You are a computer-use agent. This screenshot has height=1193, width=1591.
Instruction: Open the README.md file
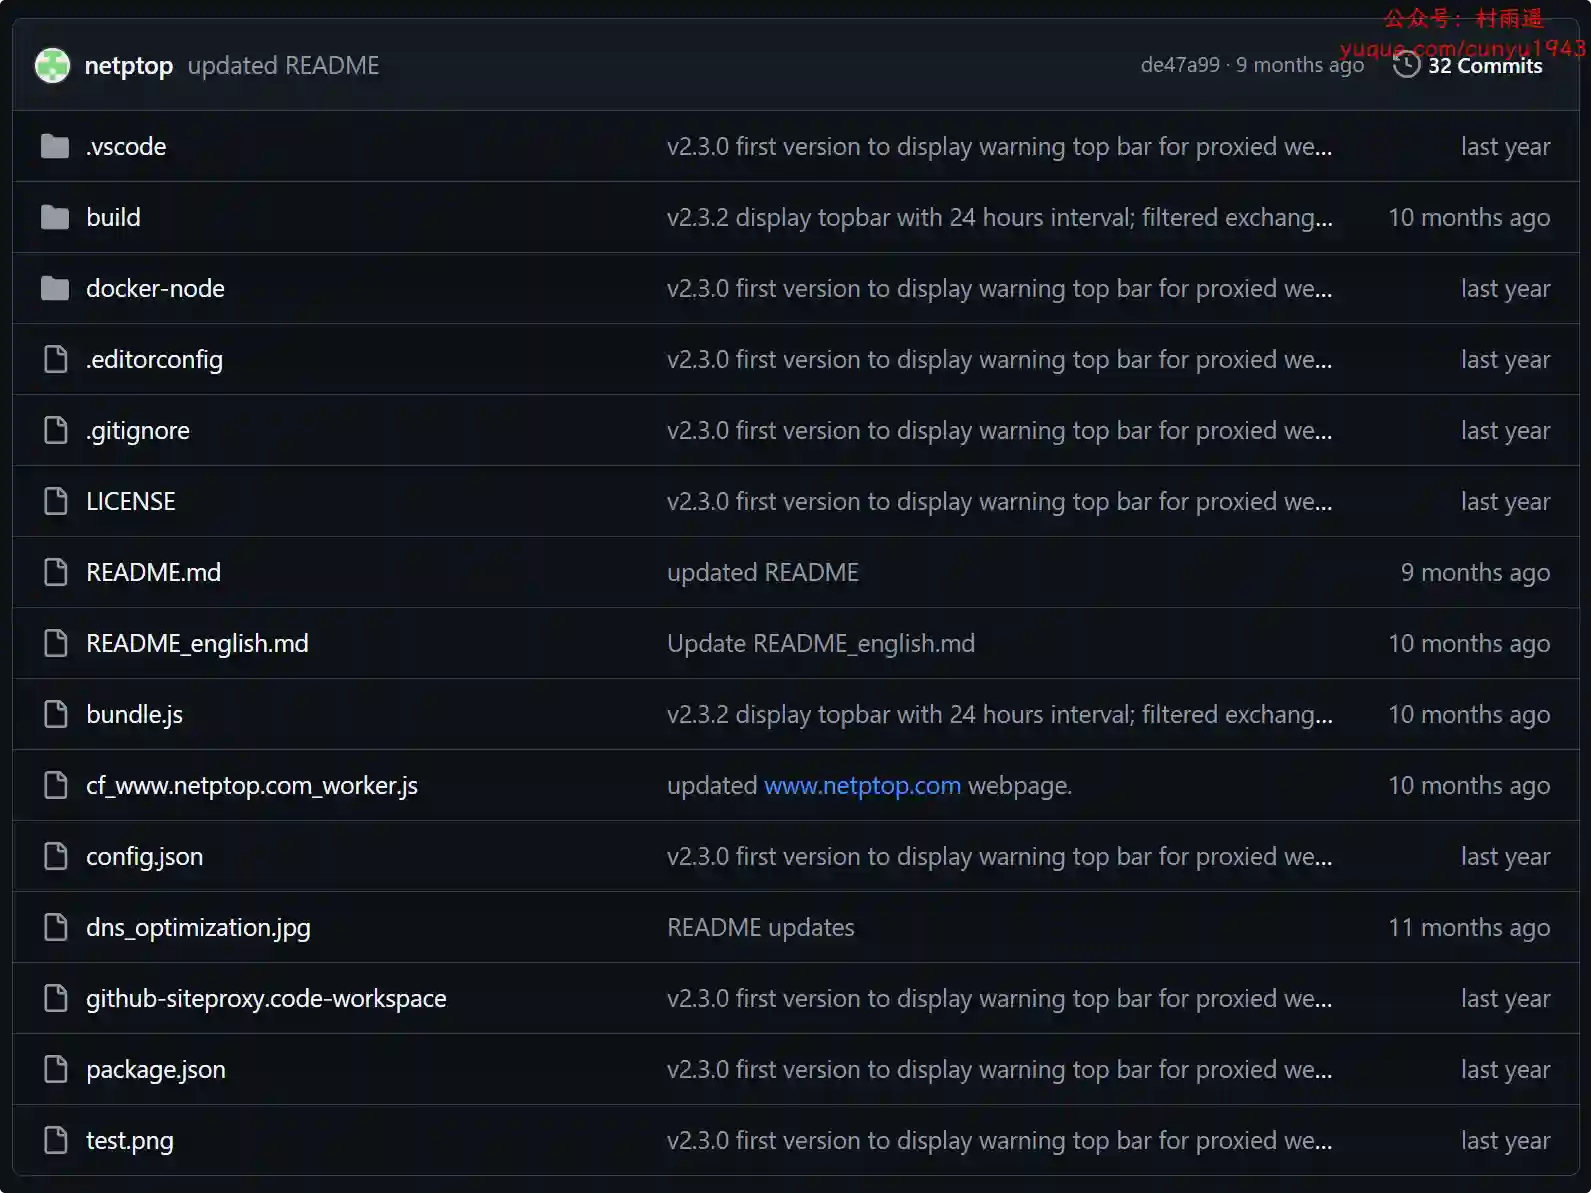click(153, 573)
